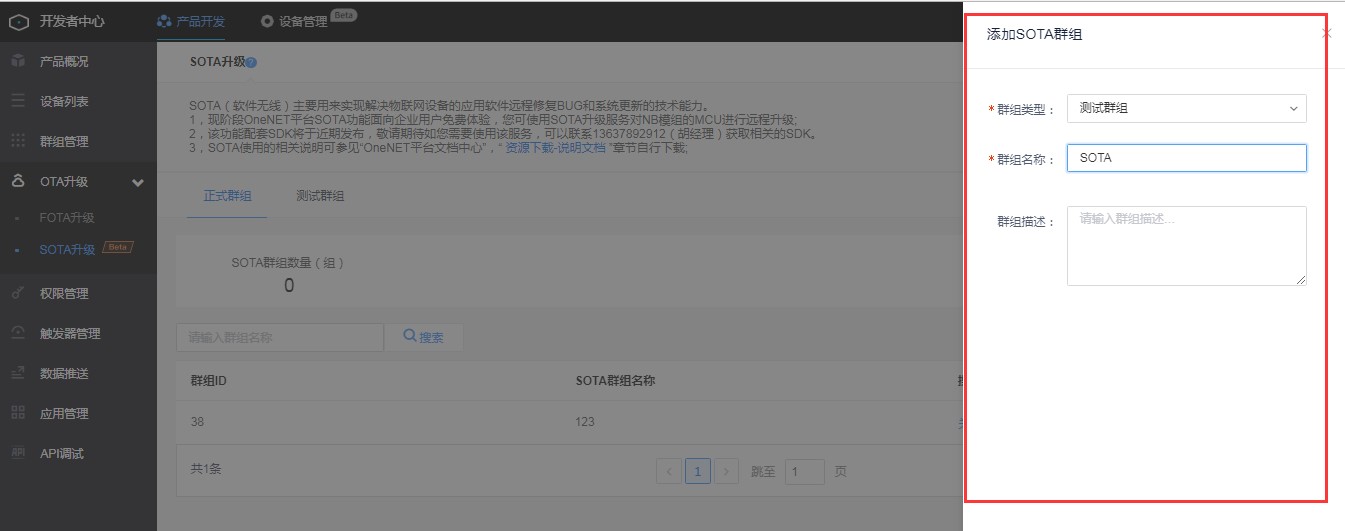Click group ID cell 38
Screen dimensions: 1345x531
tap(197, 421)
